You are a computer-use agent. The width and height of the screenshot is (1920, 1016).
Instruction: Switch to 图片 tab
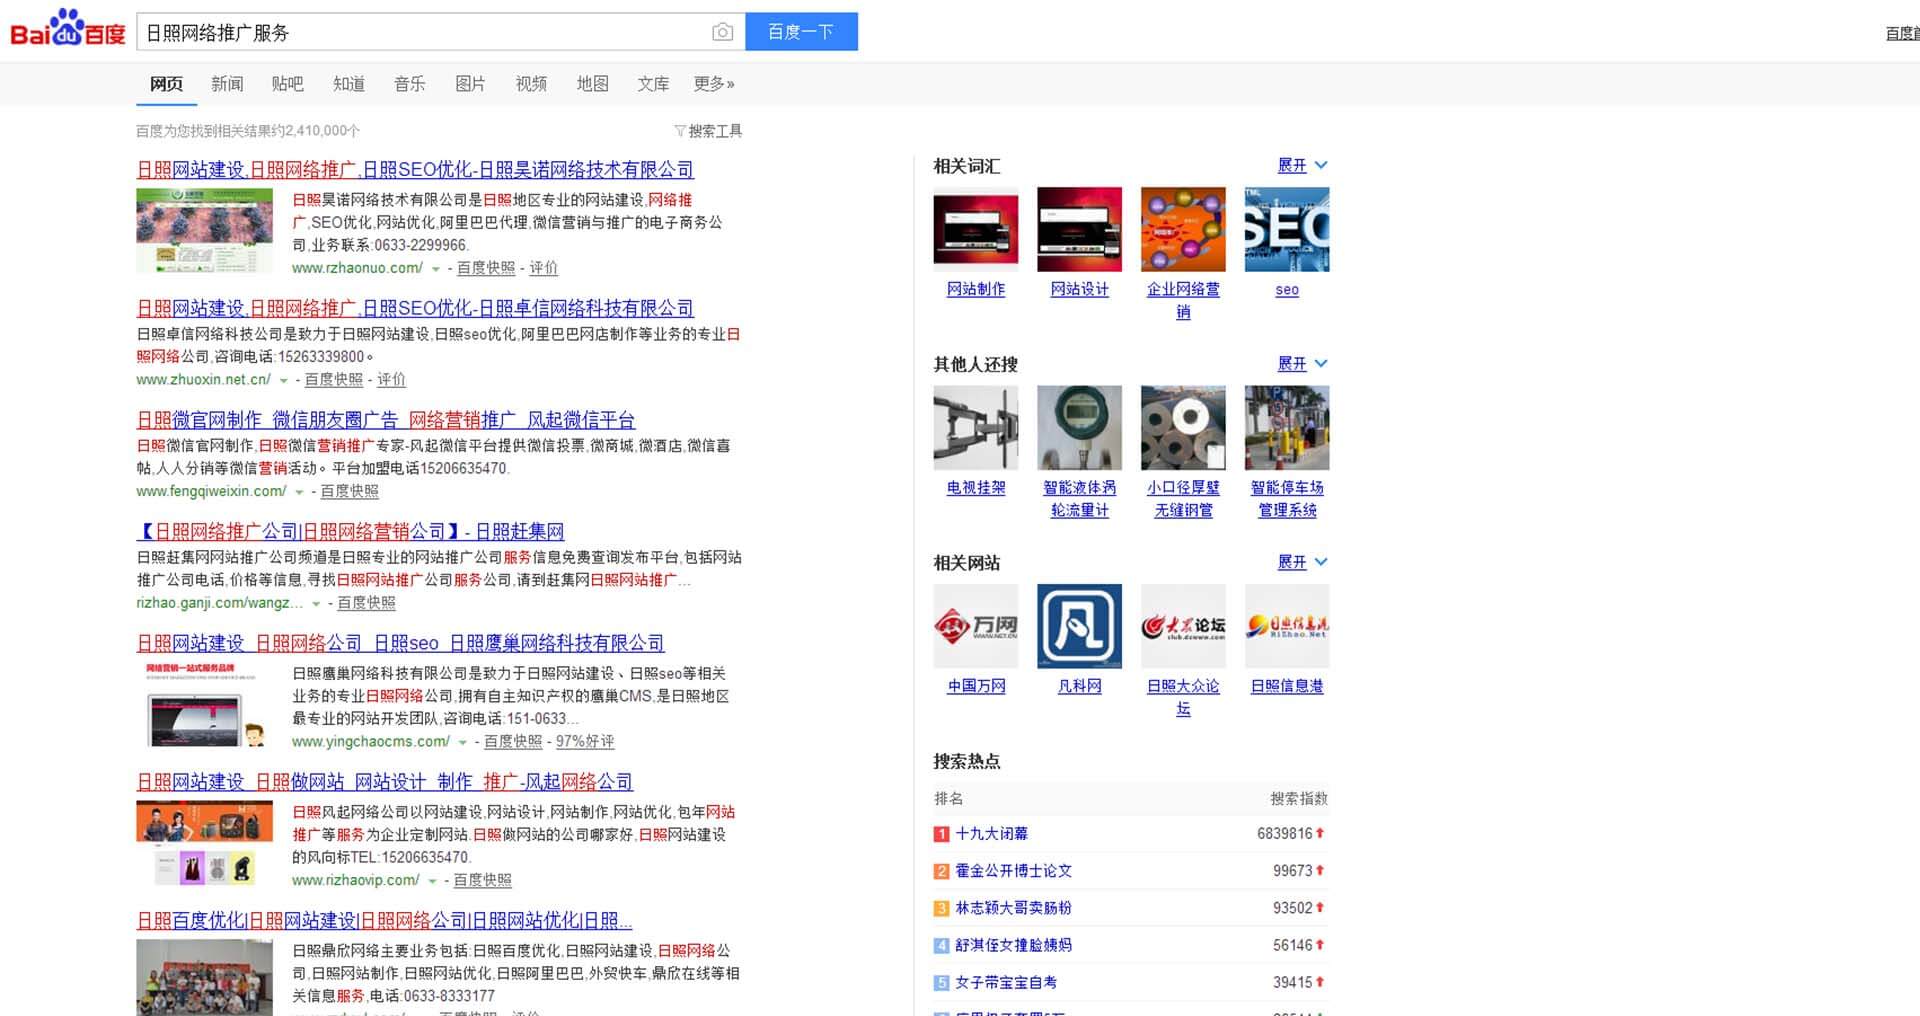click(470, 84)
